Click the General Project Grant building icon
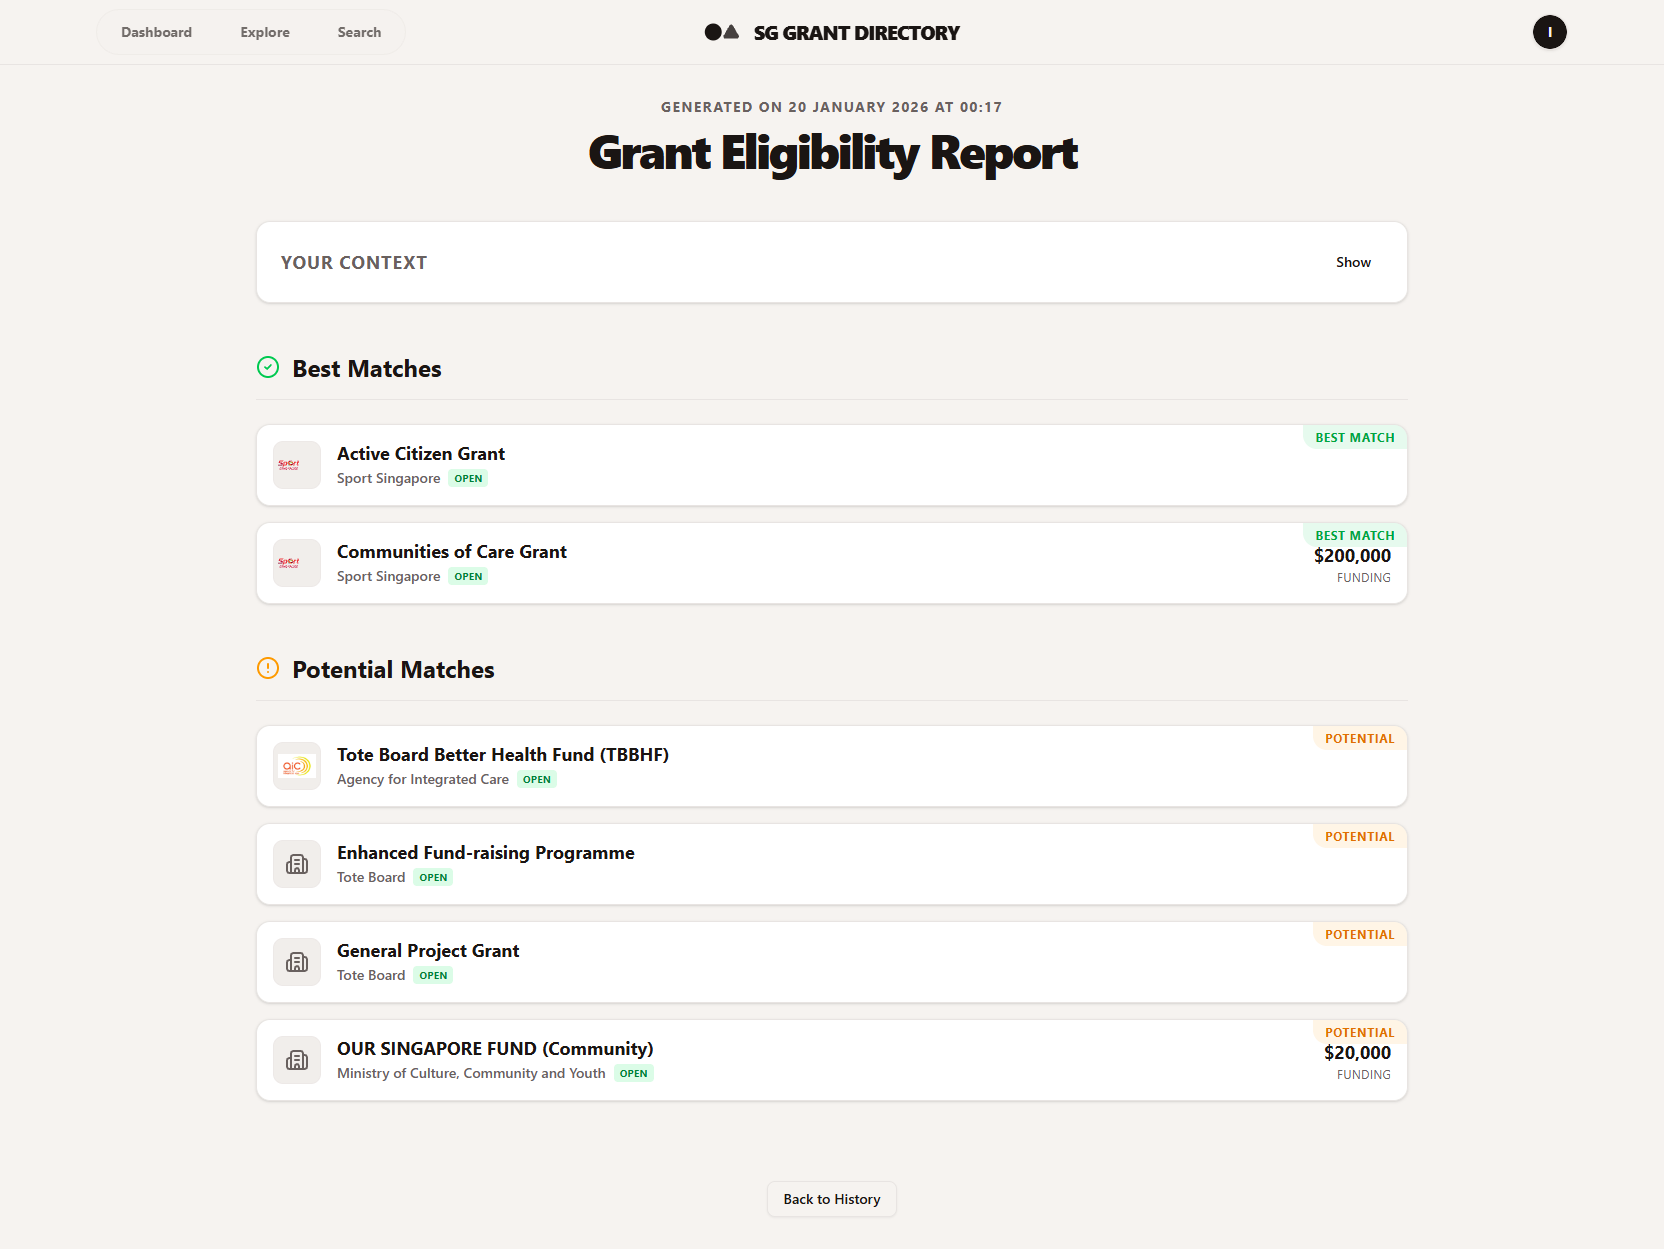 [297, 962]
